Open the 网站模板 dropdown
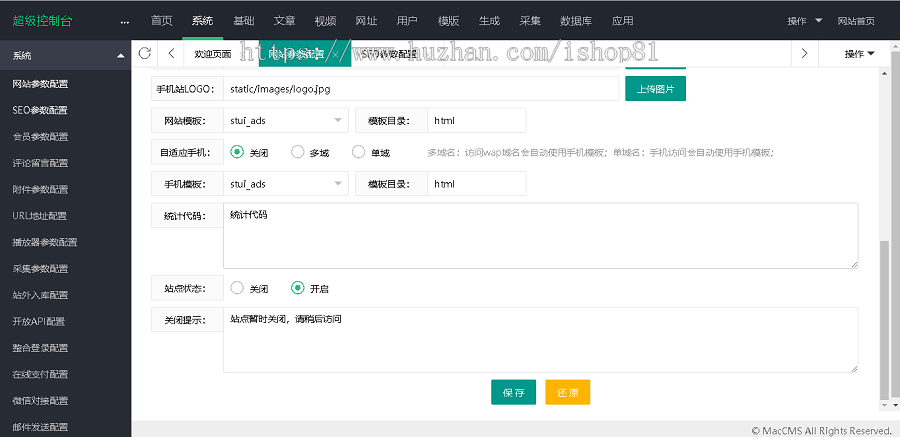This screenshot has width=900, height=437. [286, 121]
